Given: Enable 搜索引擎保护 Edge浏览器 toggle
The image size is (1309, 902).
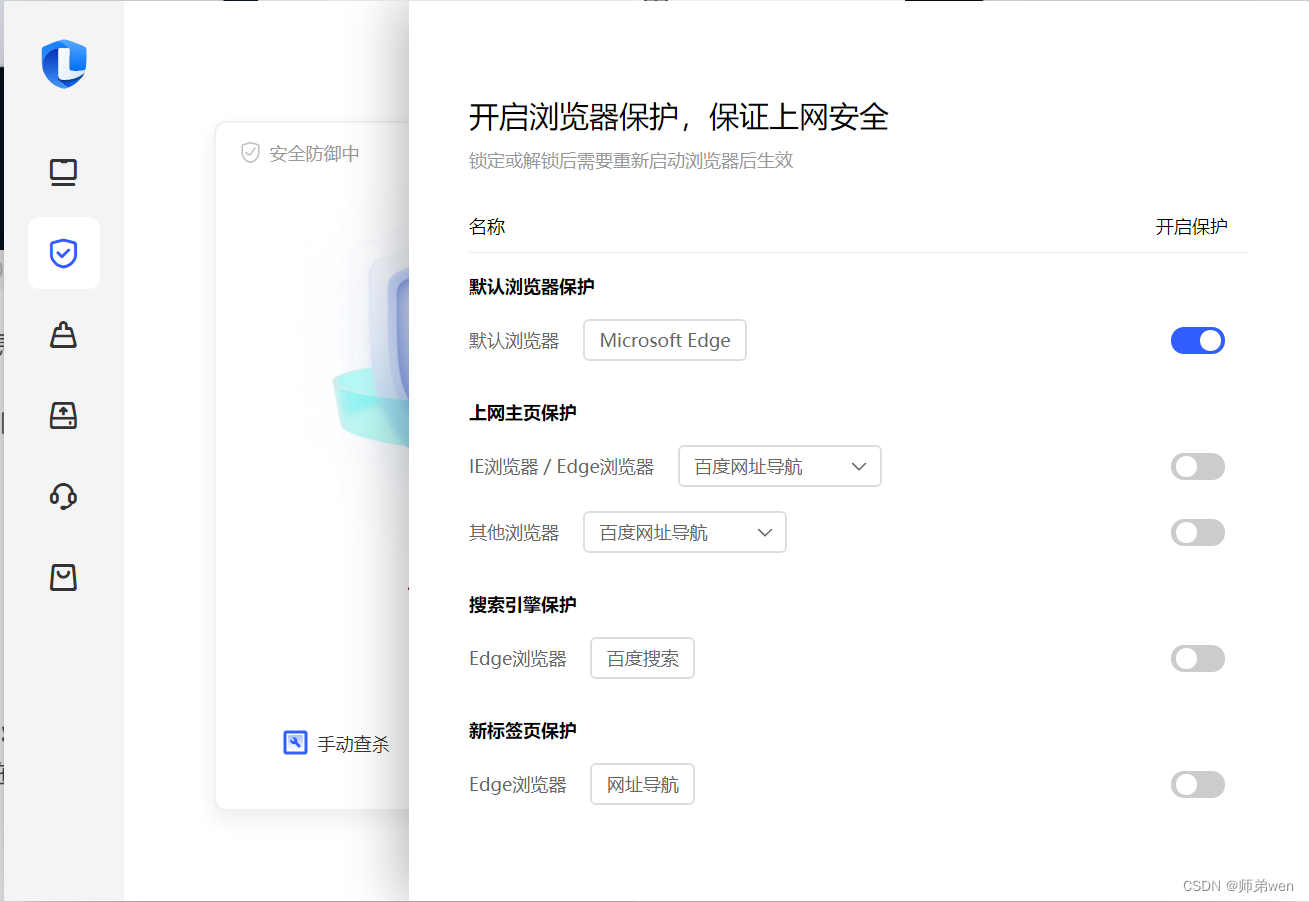Looking at the screenshot, I should point(1198,659).
